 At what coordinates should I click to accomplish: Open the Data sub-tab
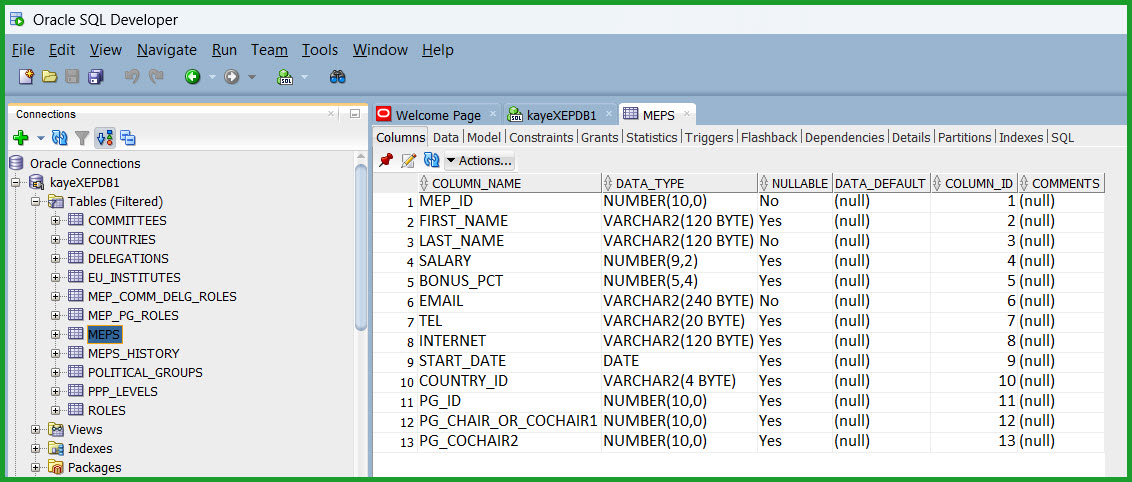tap(445, 137)
